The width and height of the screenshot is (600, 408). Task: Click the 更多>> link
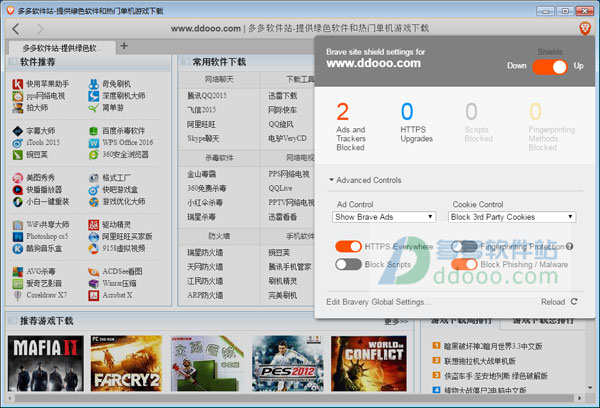[x=396, y=321]
